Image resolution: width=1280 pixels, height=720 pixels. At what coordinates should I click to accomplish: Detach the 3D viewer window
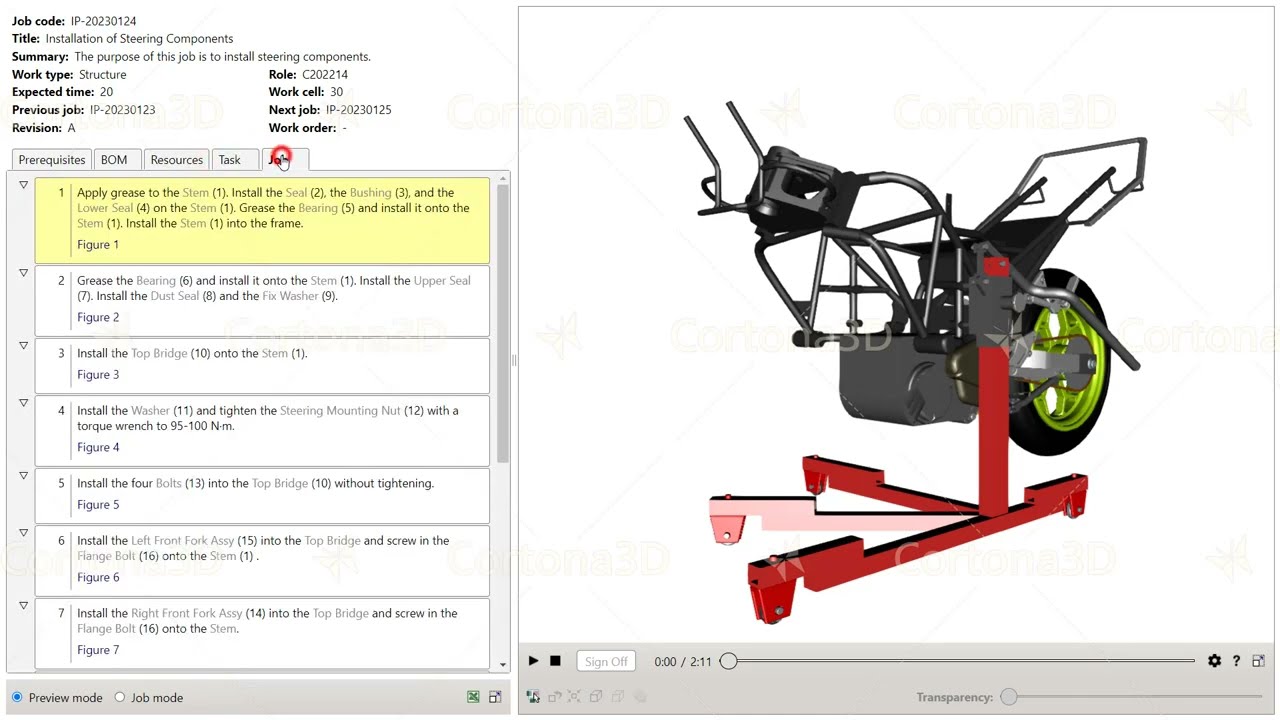coord(1258,661)
